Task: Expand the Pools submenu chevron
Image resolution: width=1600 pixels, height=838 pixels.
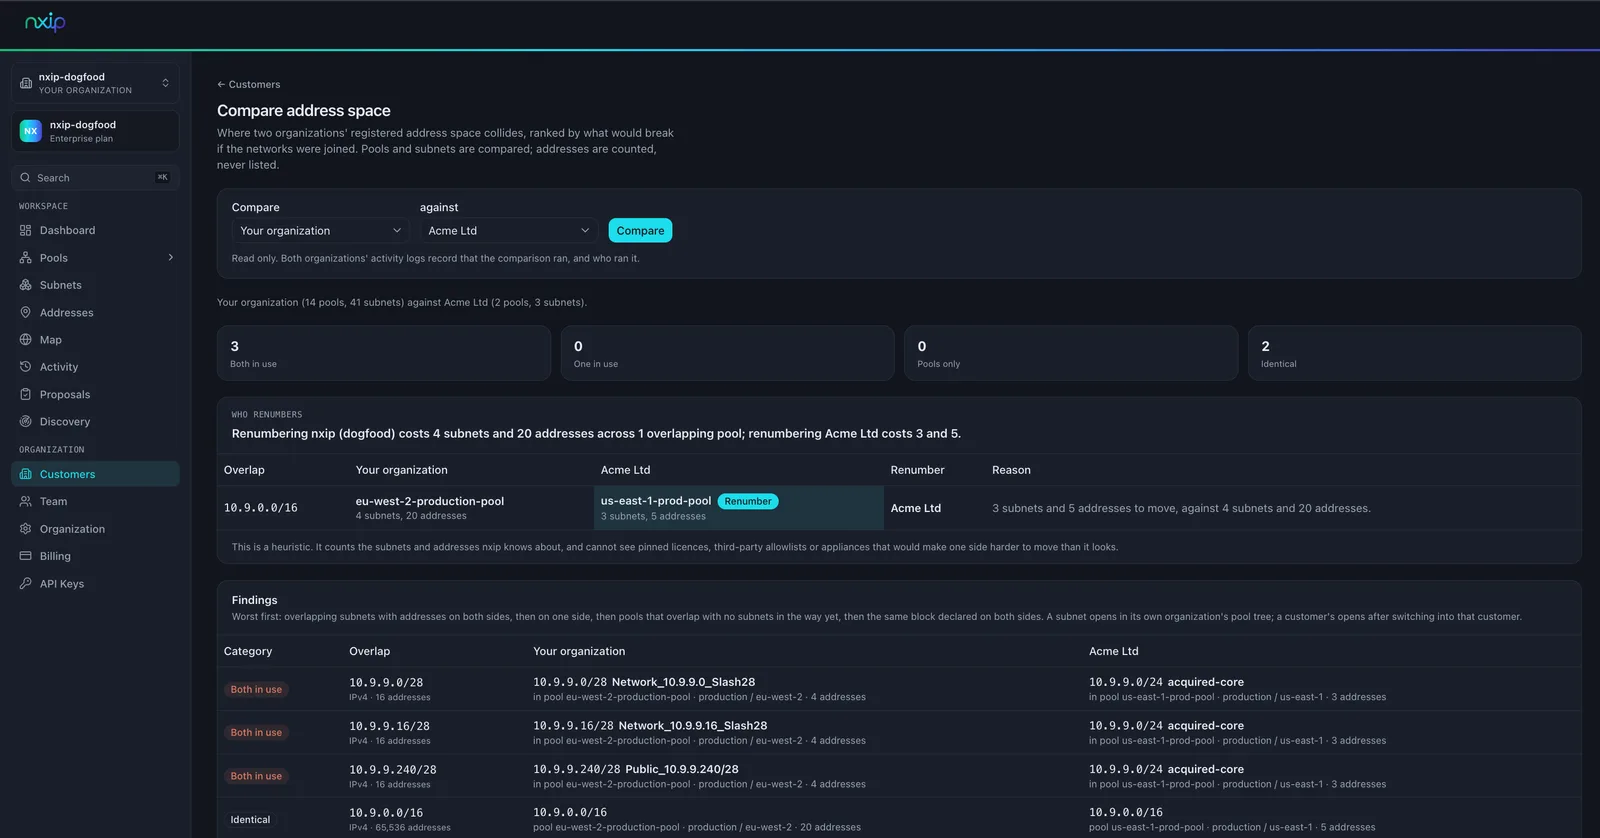Action: pyautogui.click(x=171, y=258)
